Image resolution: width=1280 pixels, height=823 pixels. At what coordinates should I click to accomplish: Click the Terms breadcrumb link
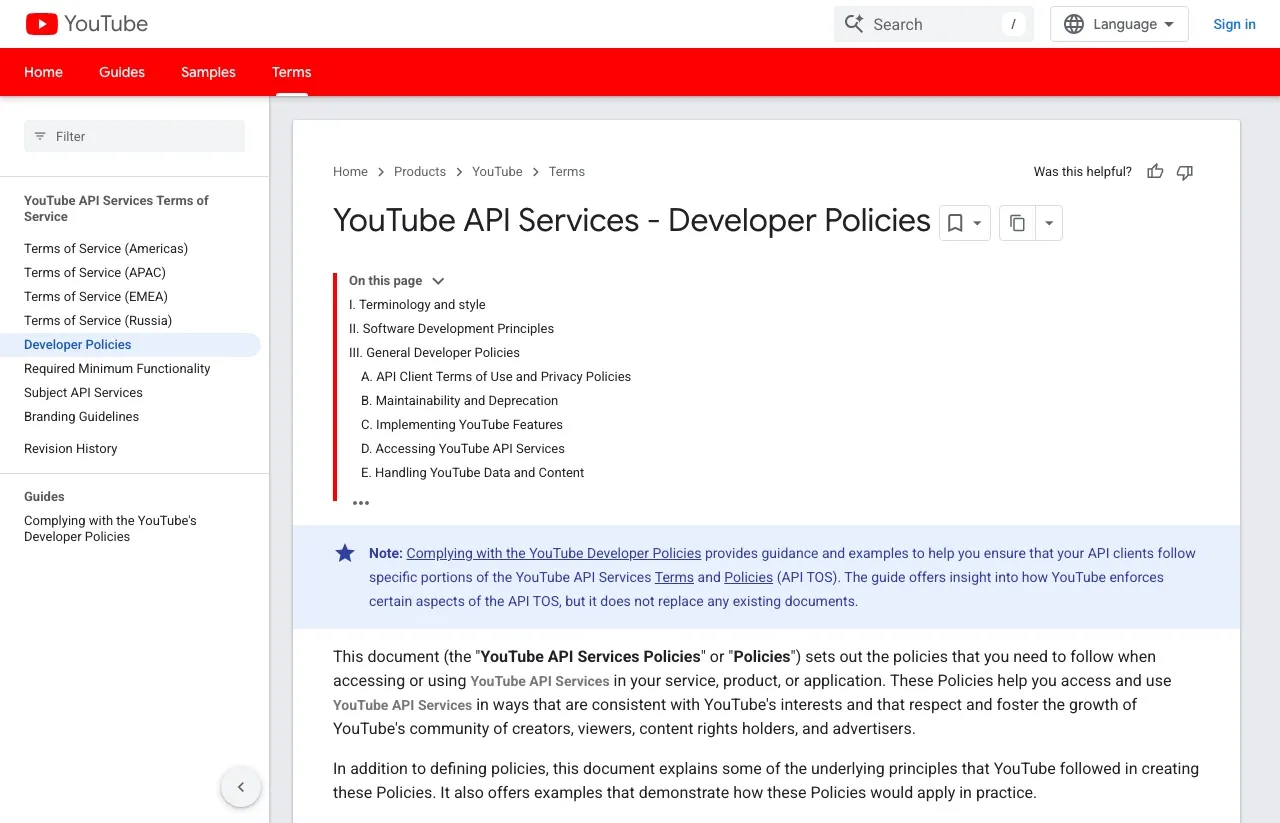566,172
